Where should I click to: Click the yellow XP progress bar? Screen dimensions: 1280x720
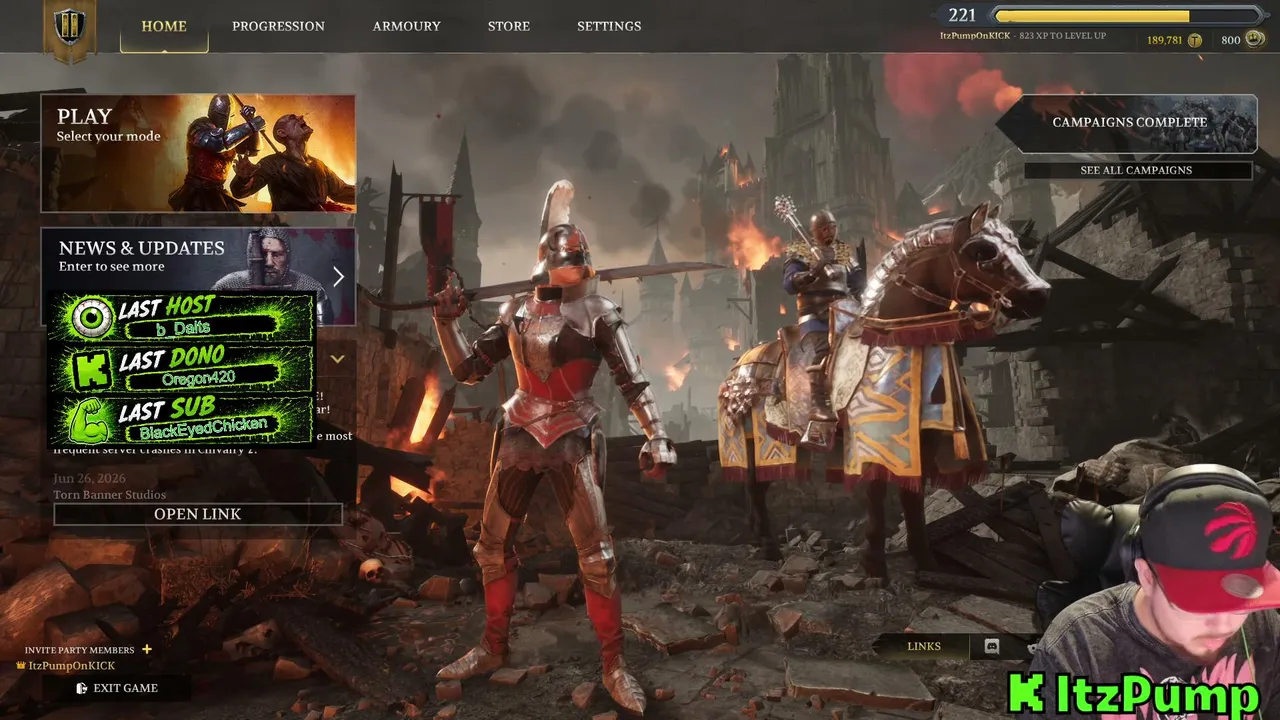tap(1128, 16)
